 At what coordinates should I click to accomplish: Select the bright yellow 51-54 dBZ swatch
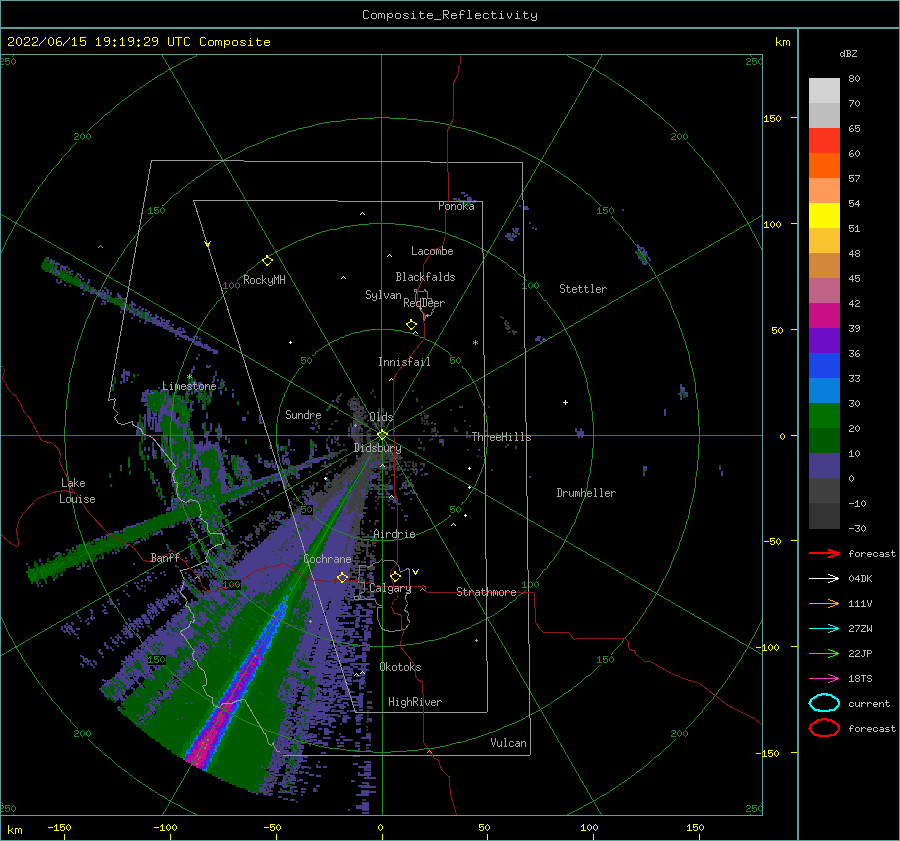coord(824,215)
